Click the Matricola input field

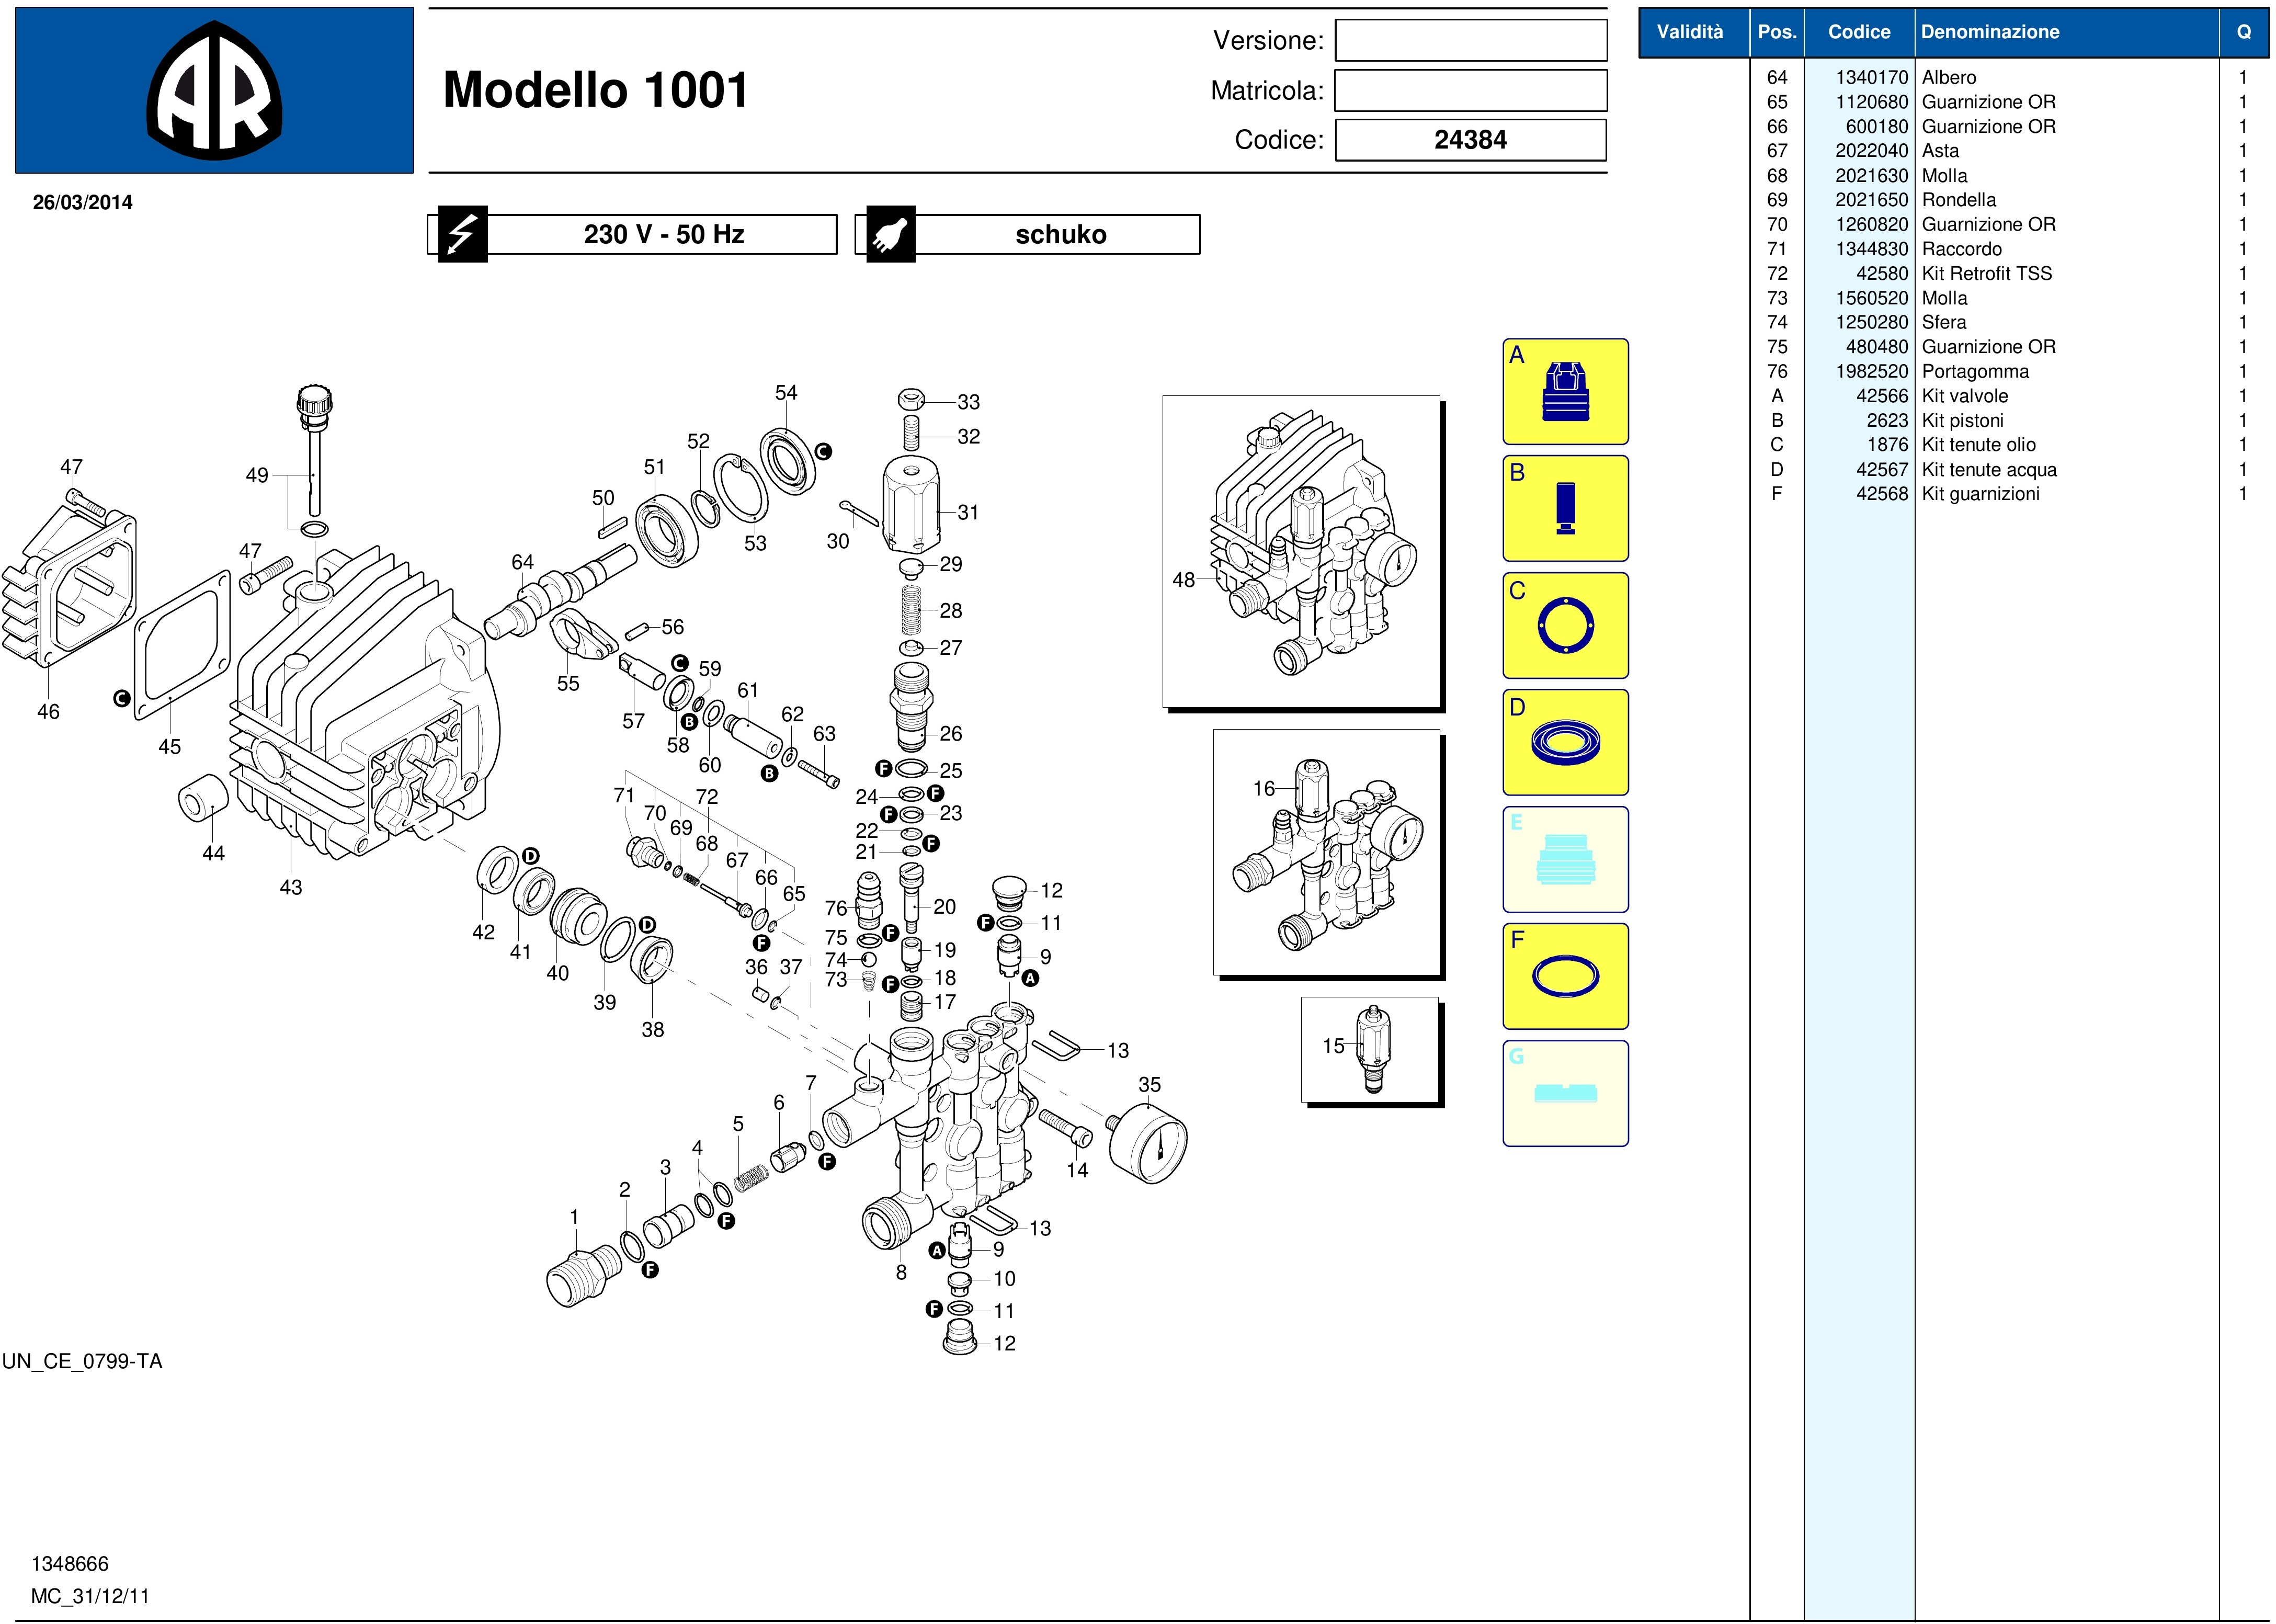1470,90
